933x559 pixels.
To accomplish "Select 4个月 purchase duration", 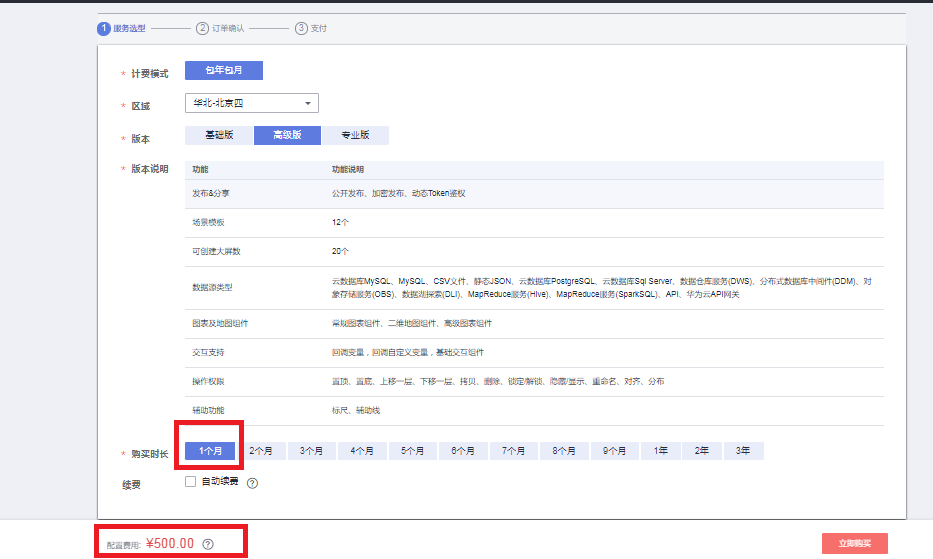I will click(x=362, y=451).
